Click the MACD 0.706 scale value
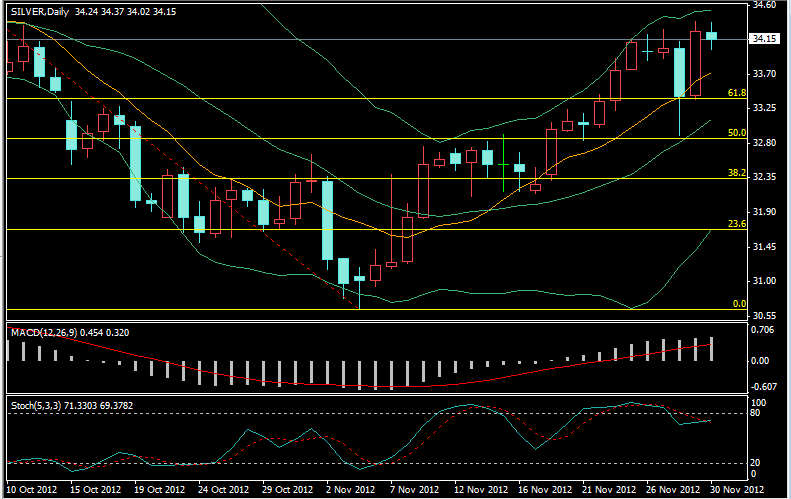 point(763,330)
